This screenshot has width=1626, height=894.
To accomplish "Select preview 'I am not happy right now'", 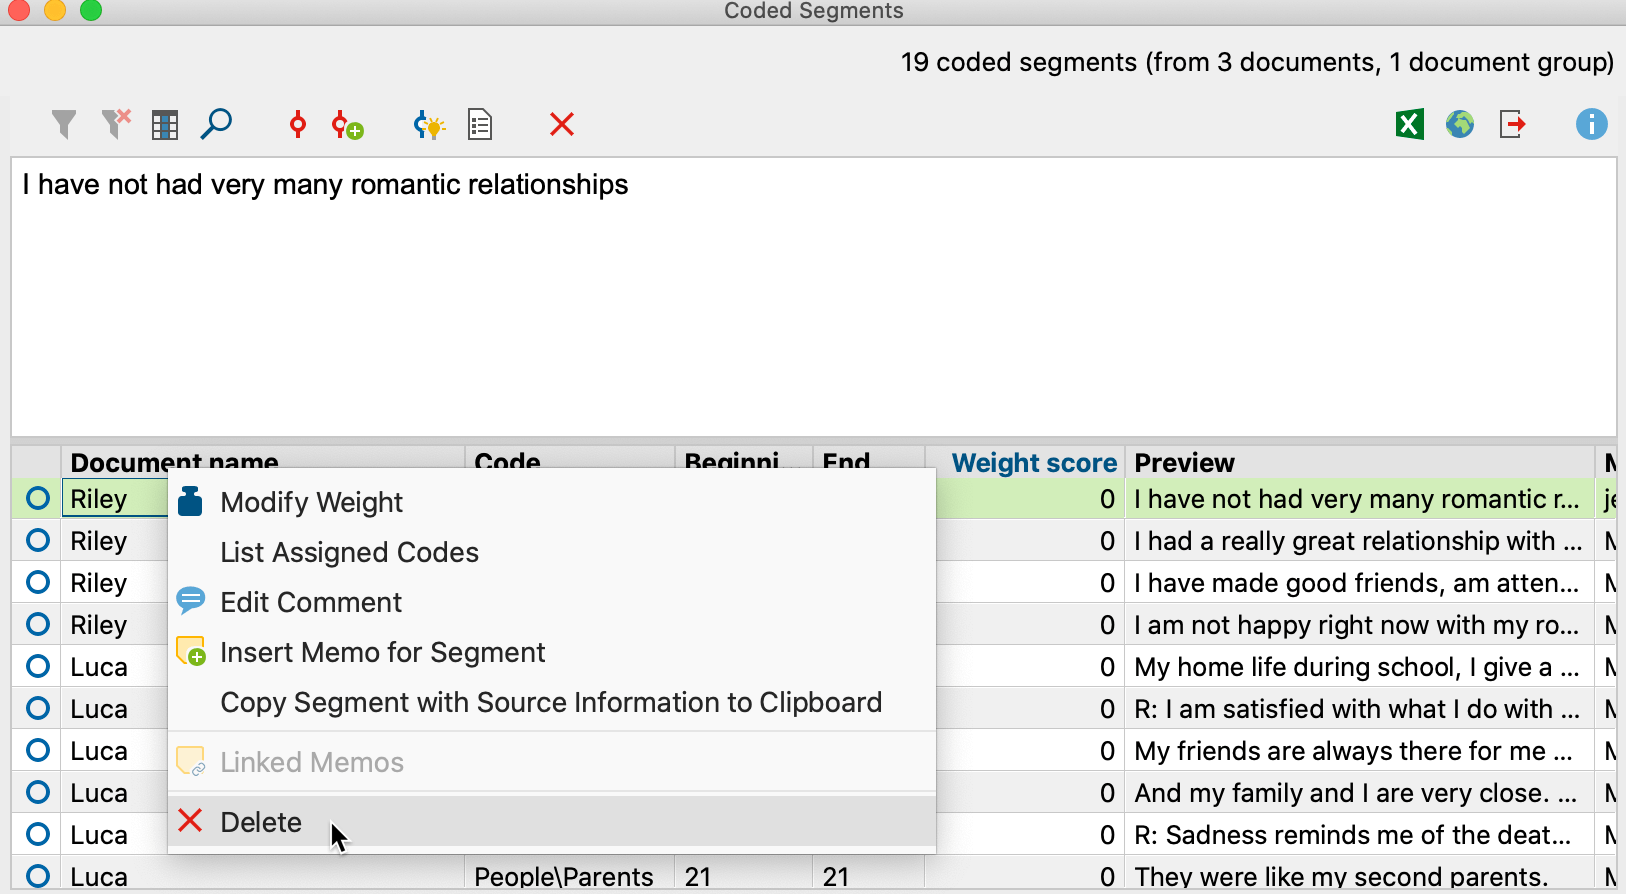I will [x=1359, y=625].
